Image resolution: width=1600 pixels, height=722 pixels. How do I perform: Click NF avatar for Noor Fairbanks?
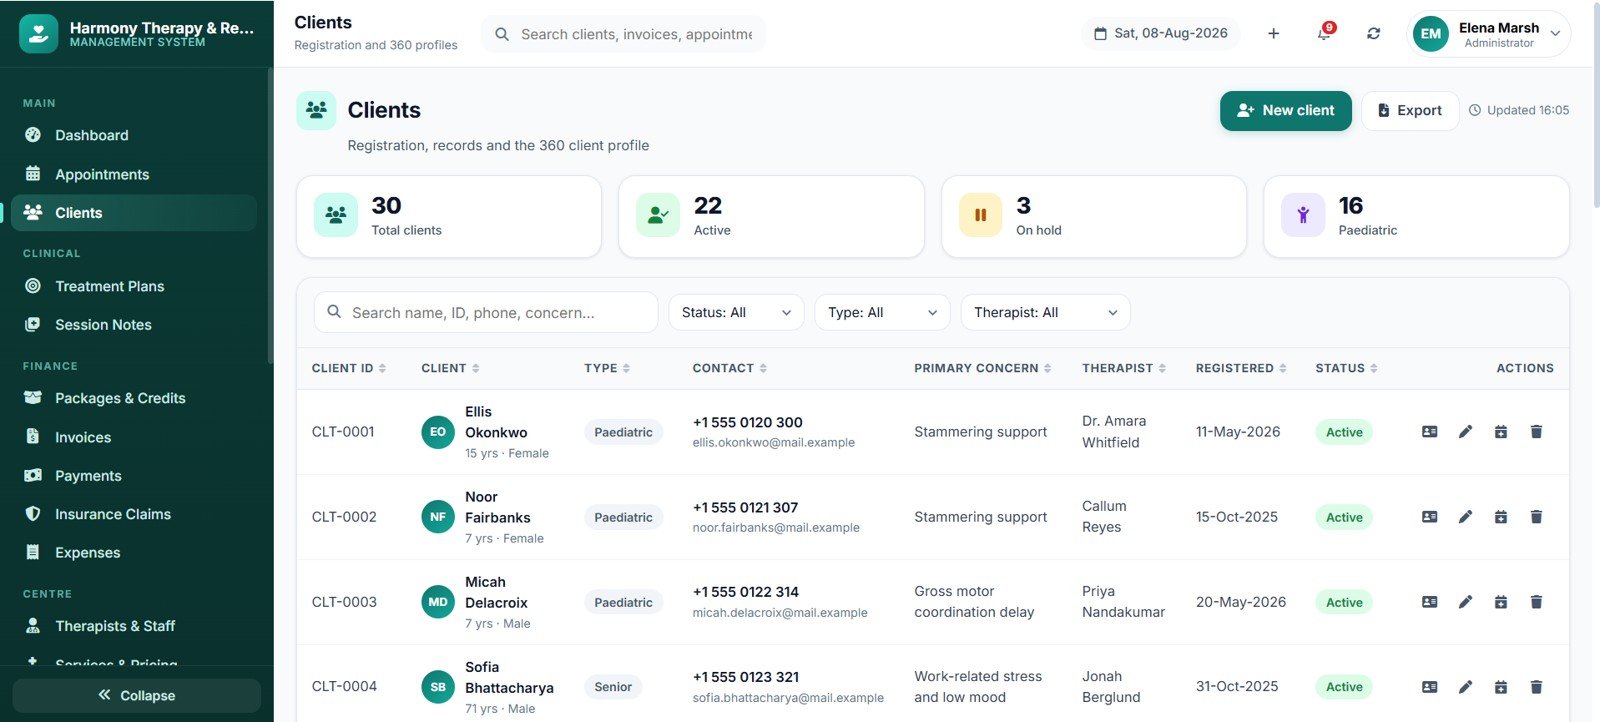click(438, 517)
